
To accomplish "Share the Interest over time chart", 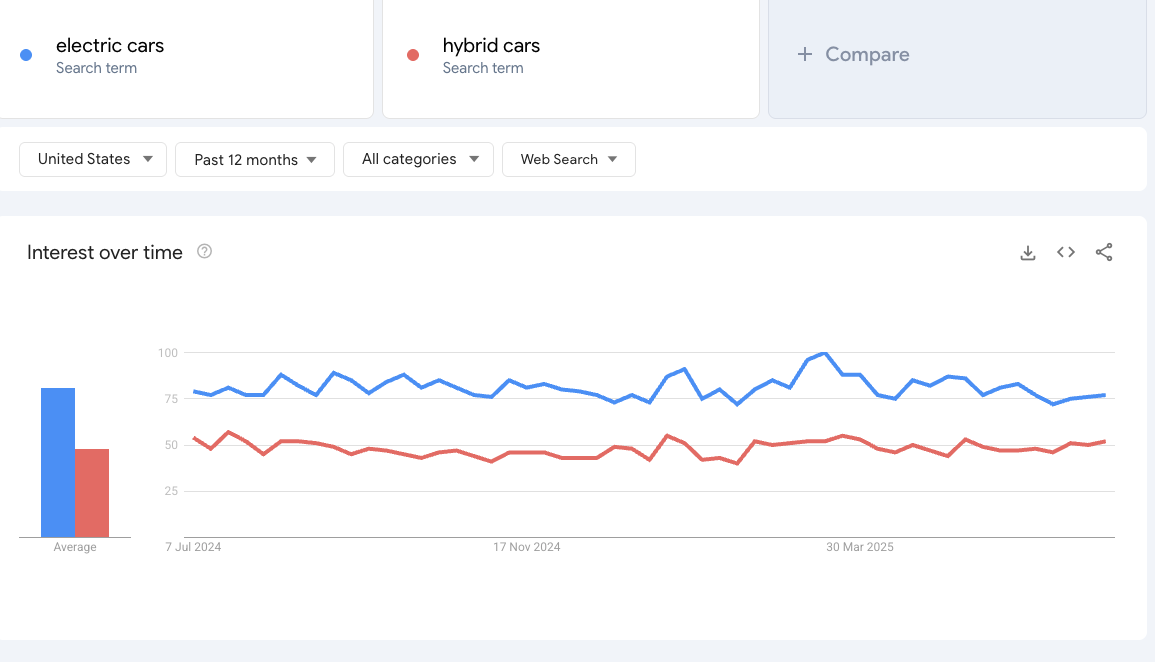I will pos(1104,252).
